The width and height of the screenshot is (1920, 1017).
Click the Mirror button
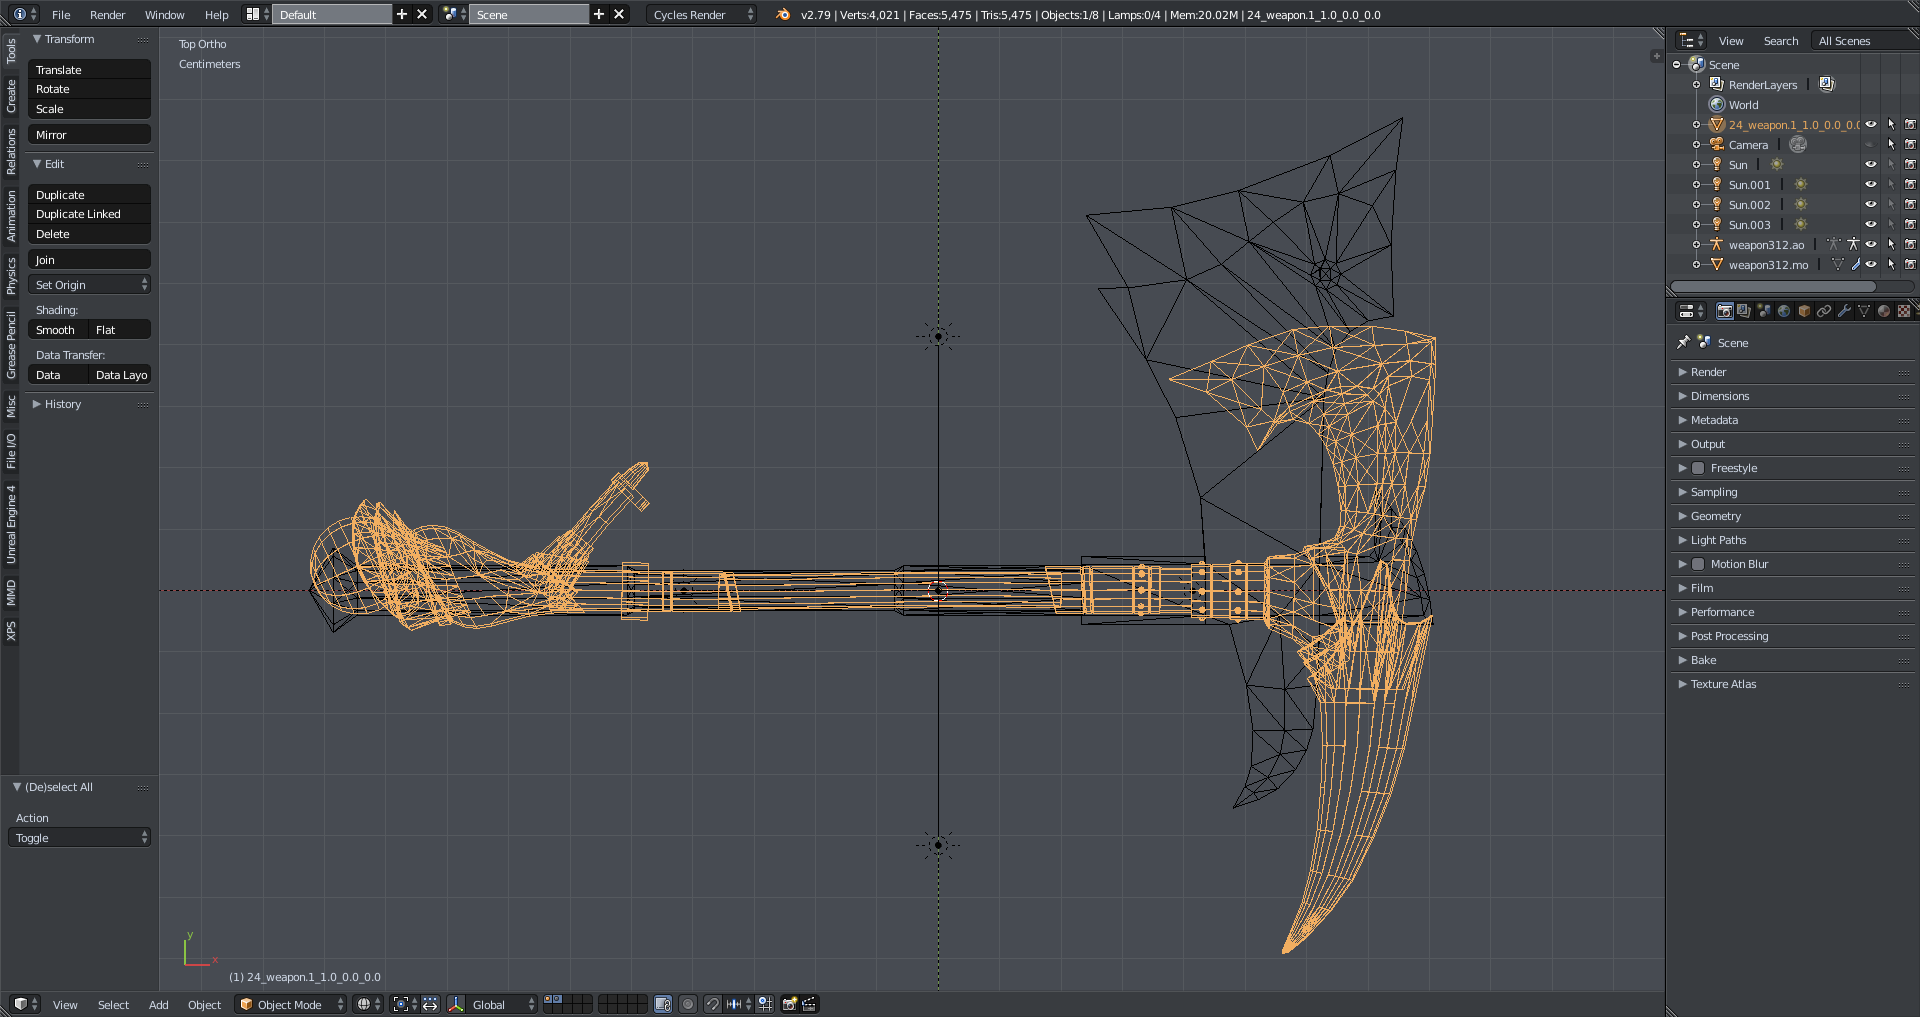(x=89, y=135)
